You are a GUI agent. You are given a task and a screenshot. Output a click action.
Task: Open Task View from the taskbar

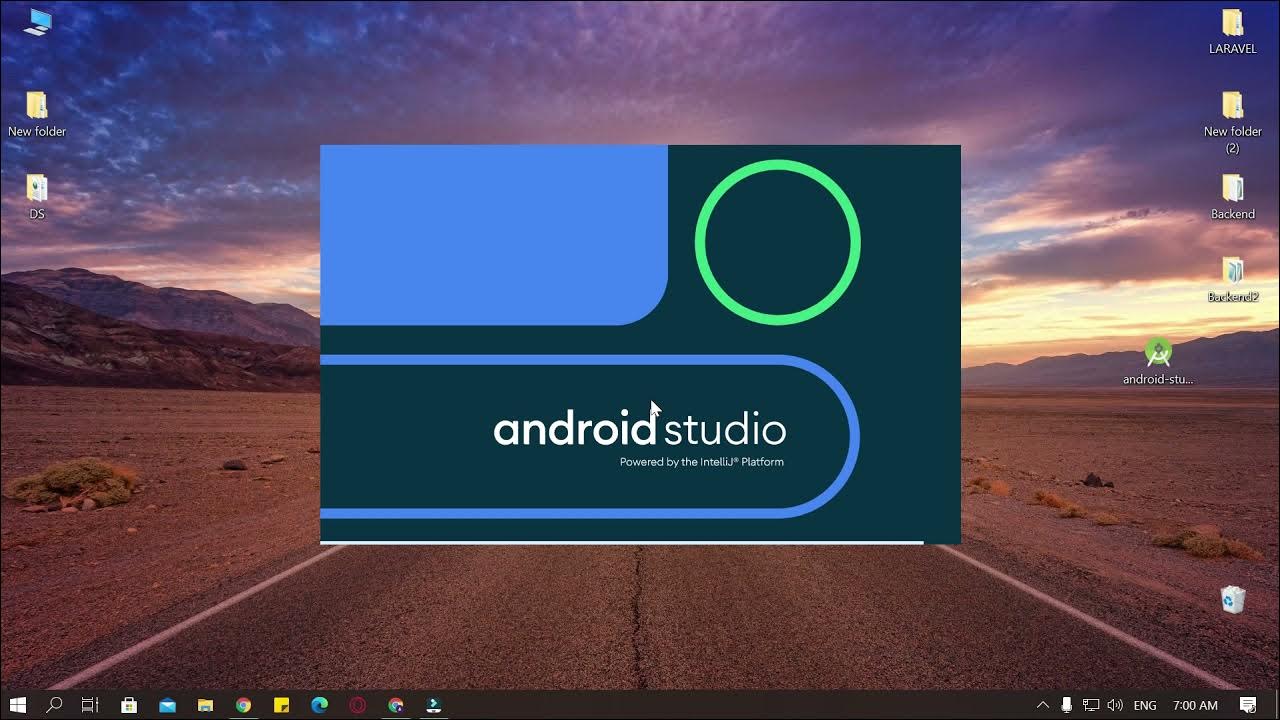point(90,705)
